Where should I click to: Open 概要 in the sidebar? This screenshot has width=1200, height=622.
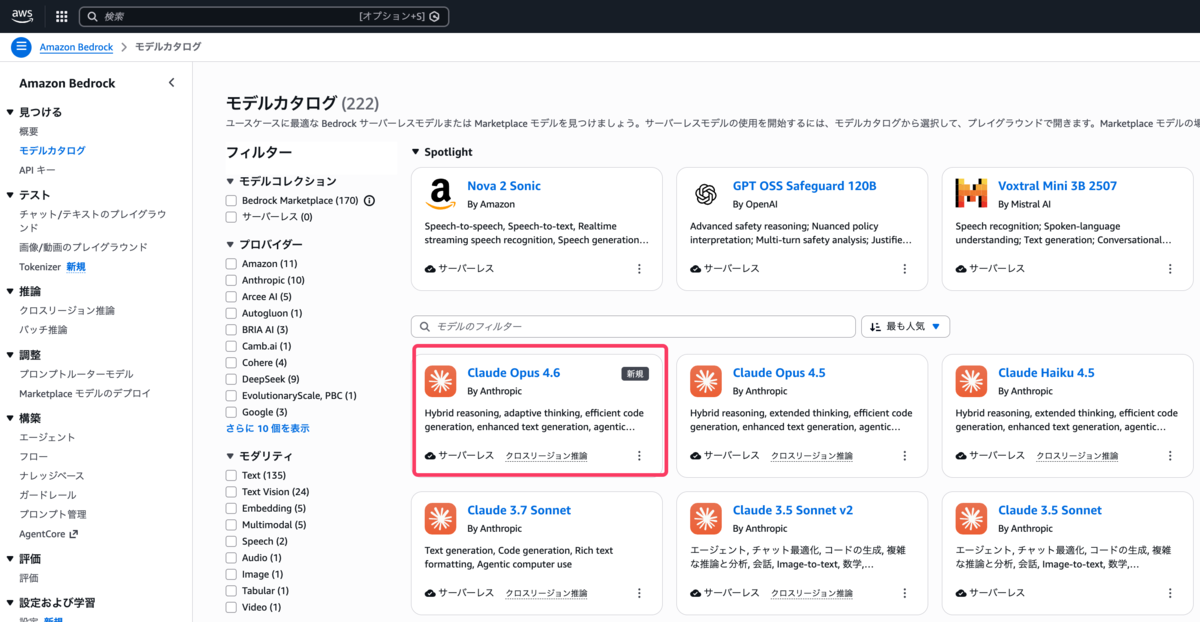[x=29, y=131]
